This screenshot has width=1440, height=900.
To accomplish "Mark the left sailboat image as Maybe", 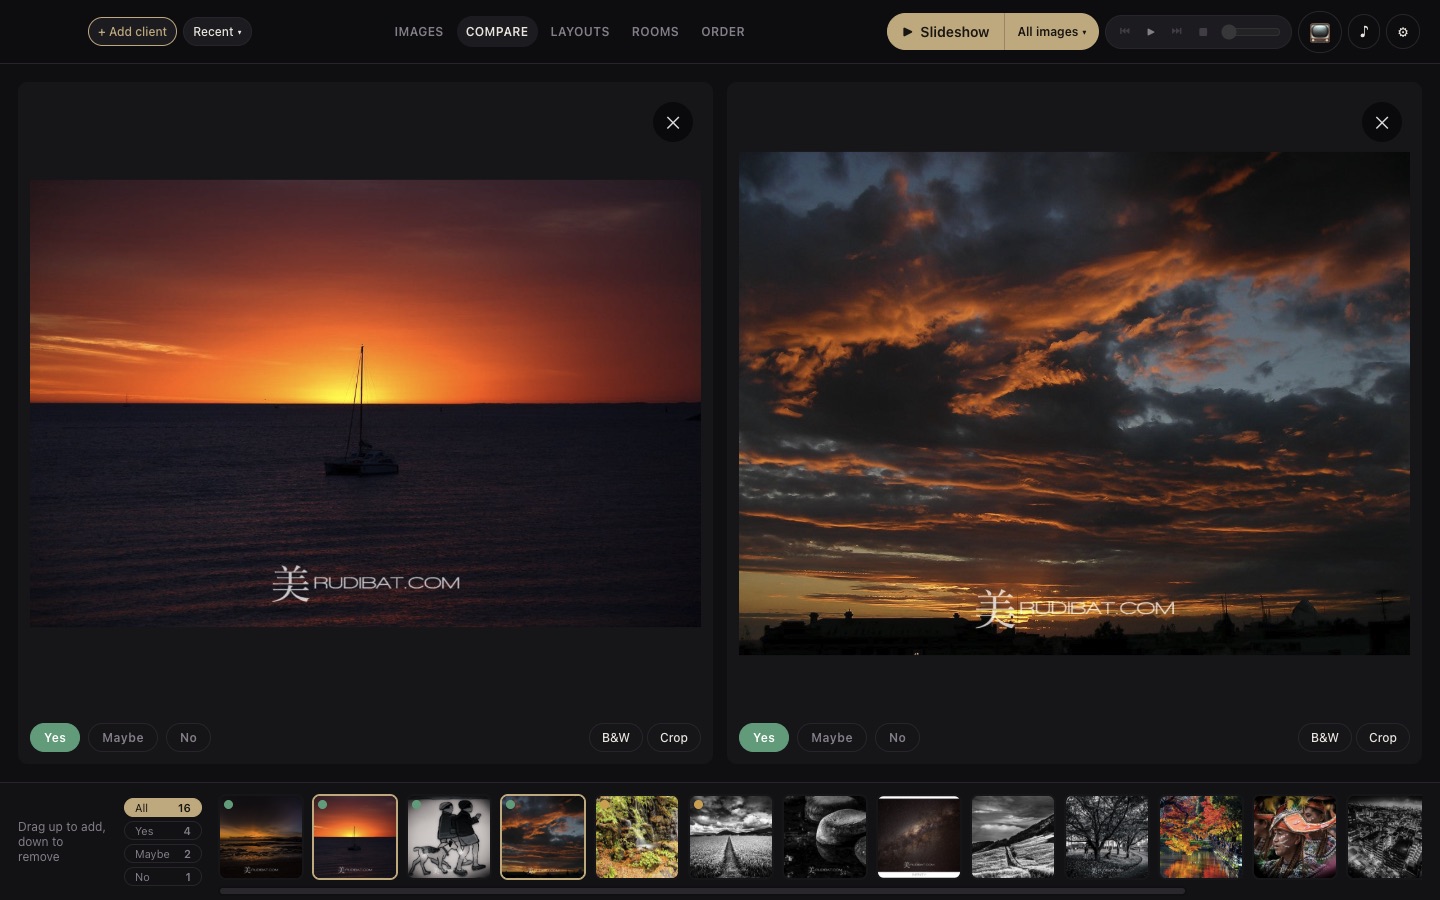I will pos(123,738).
